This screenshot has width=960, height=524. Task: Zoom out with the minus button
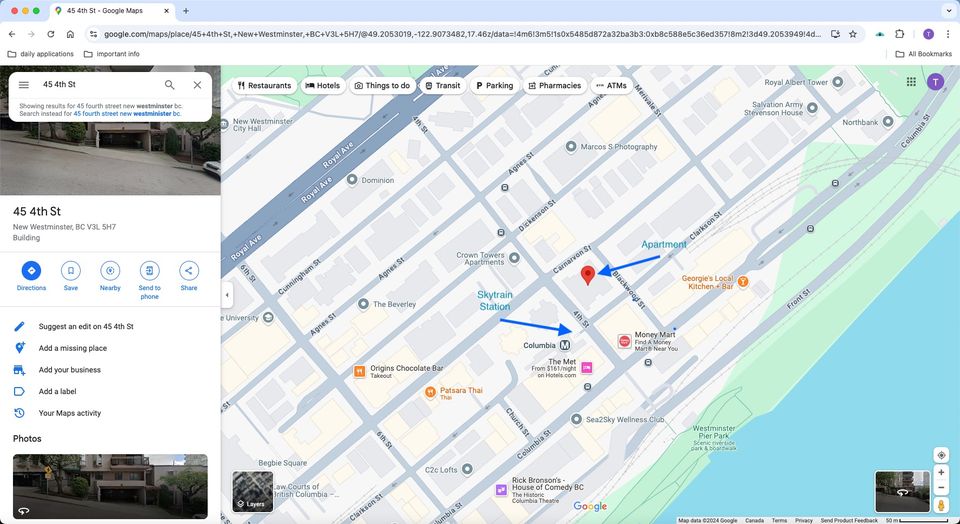click(941, 488)
